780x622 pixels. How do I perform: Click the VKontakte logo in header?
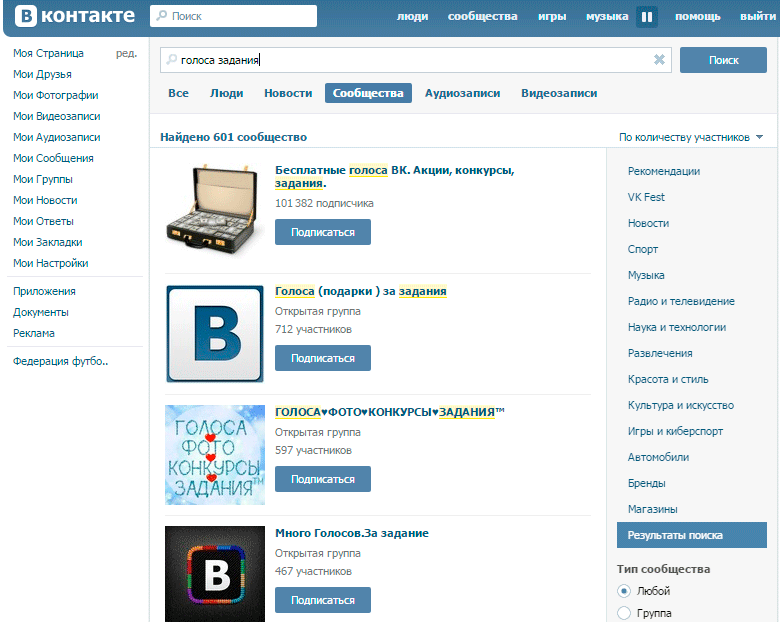[x=75, y=16]
